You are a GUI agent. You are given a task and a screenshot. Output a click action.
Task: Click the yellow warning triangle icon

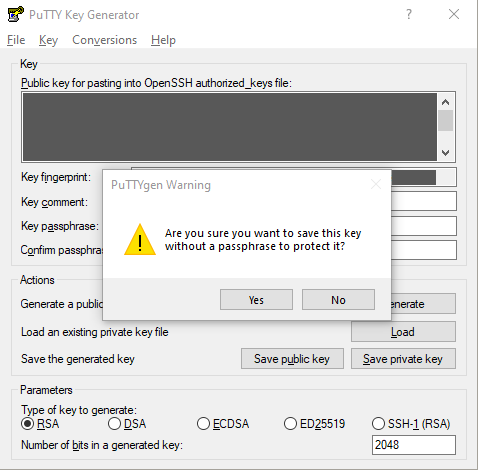point(140,240)
